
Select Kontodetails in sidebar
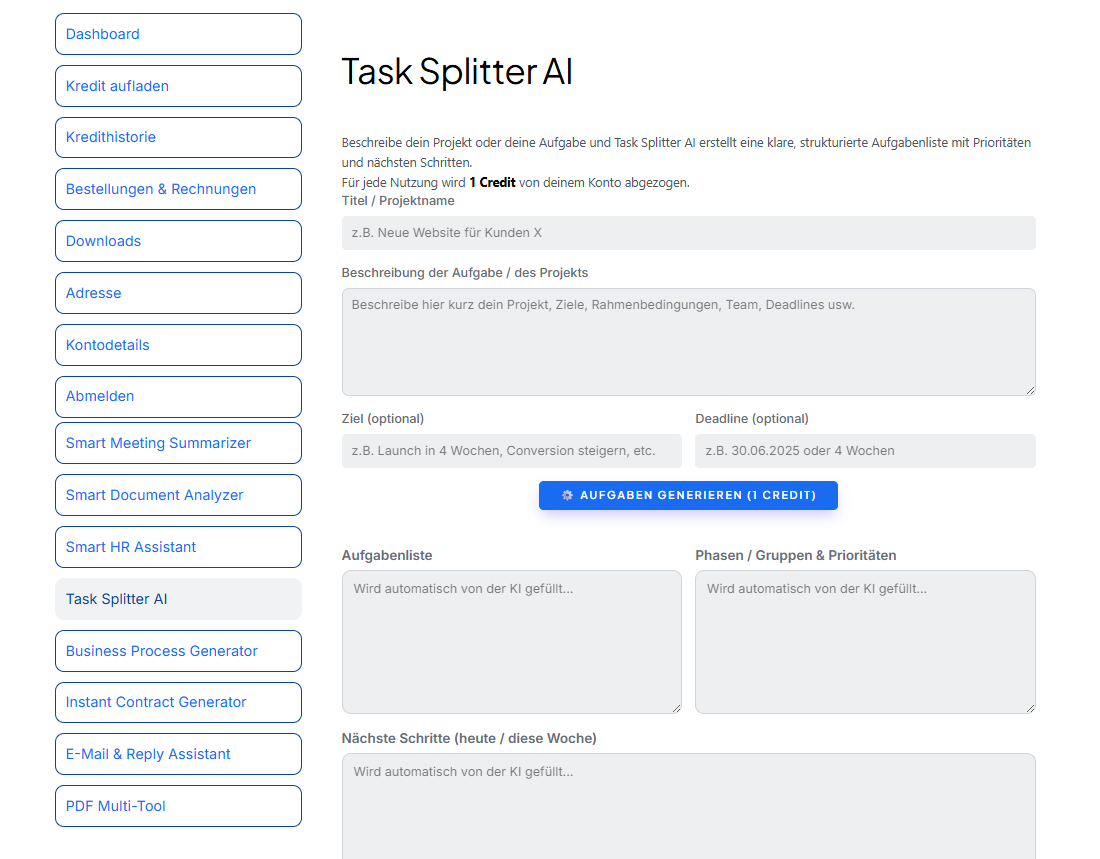(x=178, y=345)
